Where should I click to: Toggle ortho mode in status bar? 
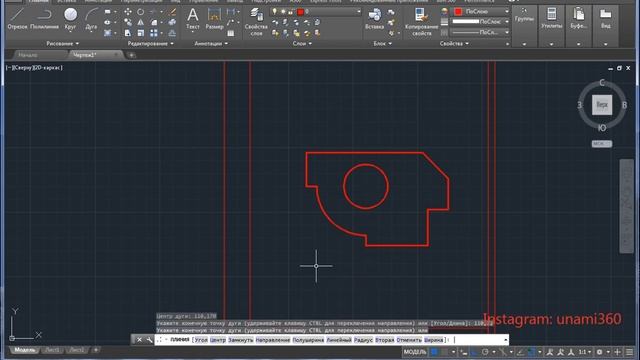point(474,352)
